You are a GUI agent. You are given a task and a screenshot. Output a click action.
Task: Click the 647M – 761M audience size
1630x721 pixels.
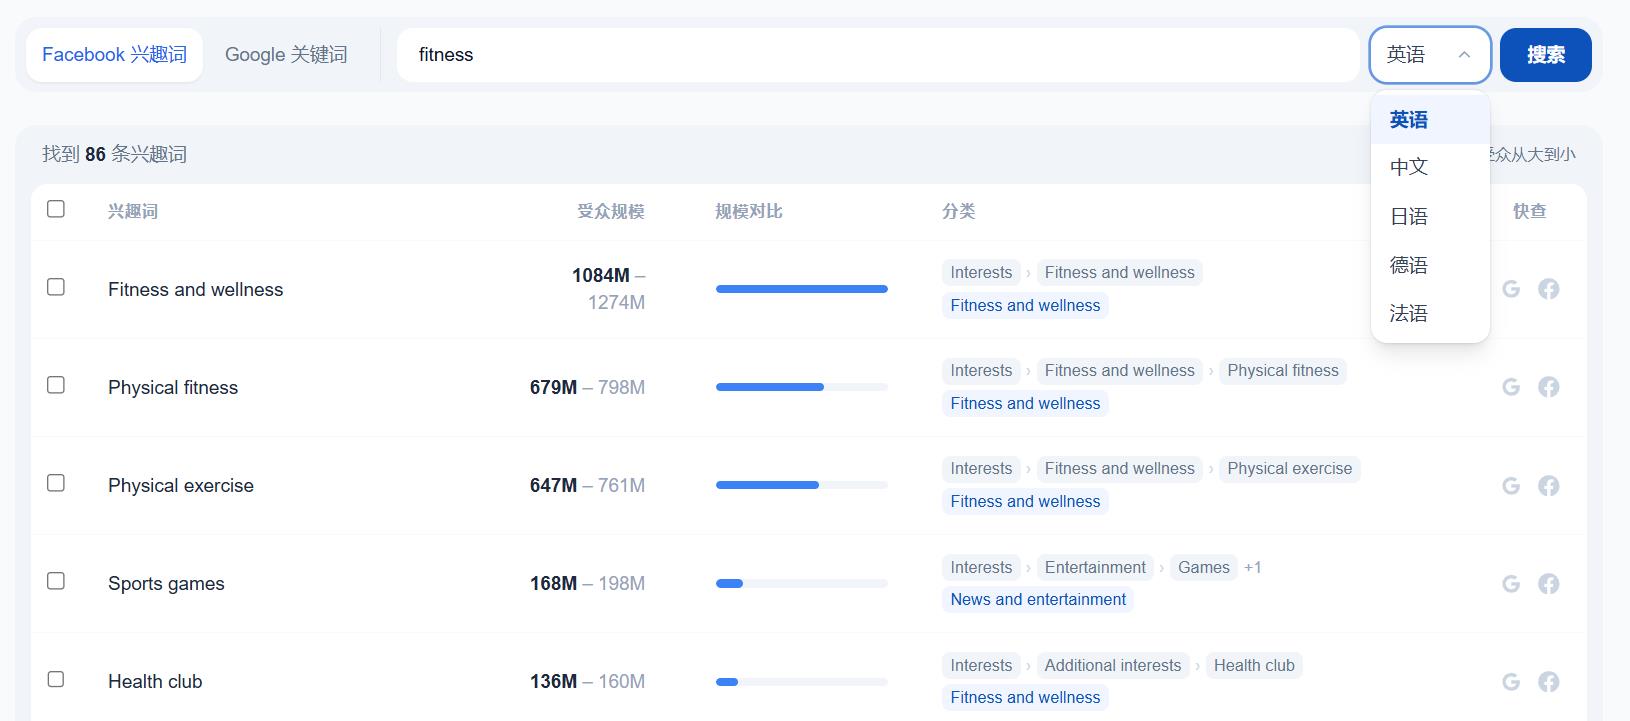[587, 485]
